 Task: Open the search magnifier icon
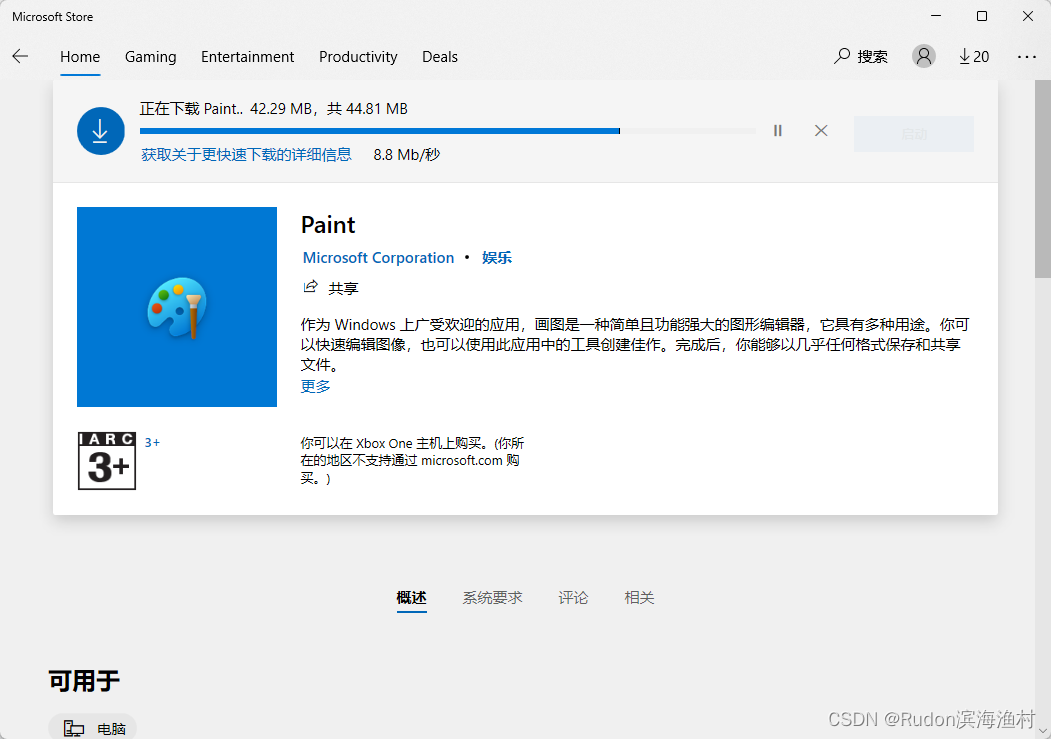(842, 56)
